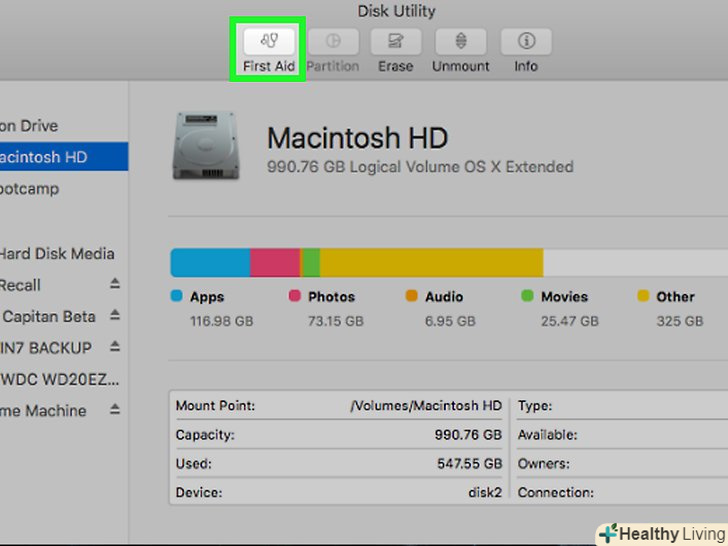Eject the Time Machine volume
This screenshot has height=546, width=728.
tap(115, 411)
